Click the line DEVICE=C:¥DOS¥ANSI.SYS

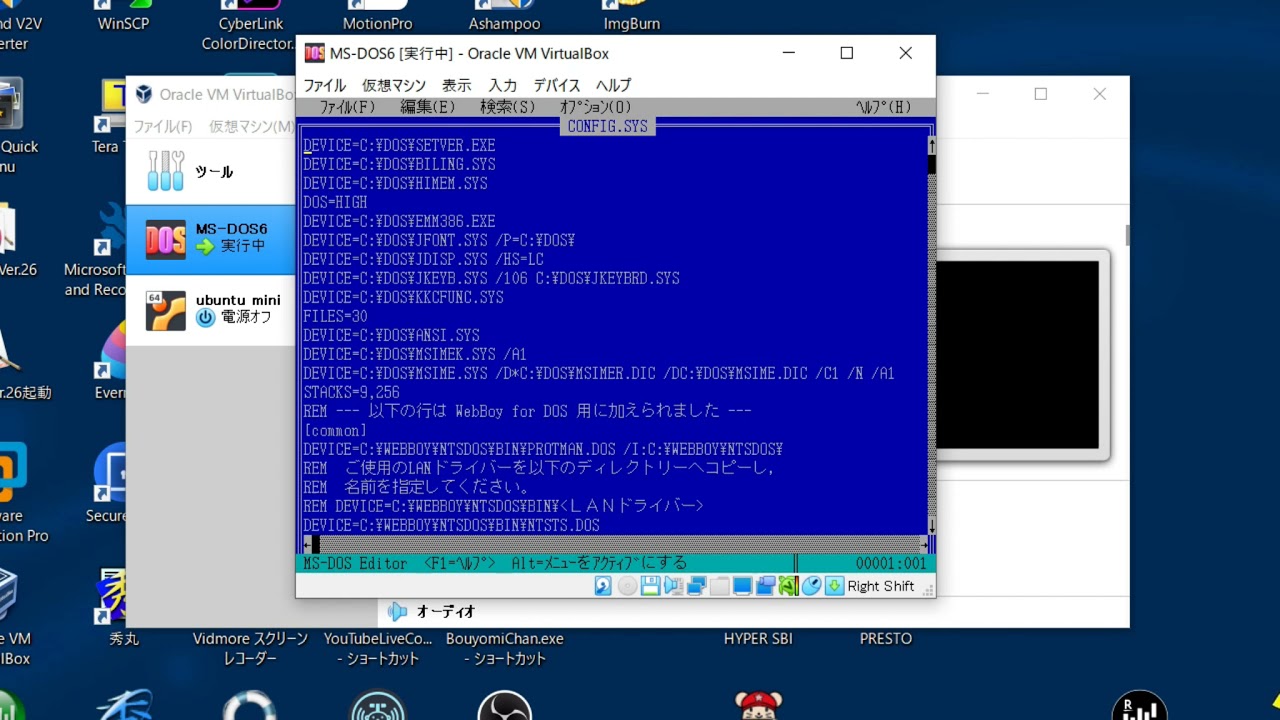pyautogui.click(x=391, y=335)
